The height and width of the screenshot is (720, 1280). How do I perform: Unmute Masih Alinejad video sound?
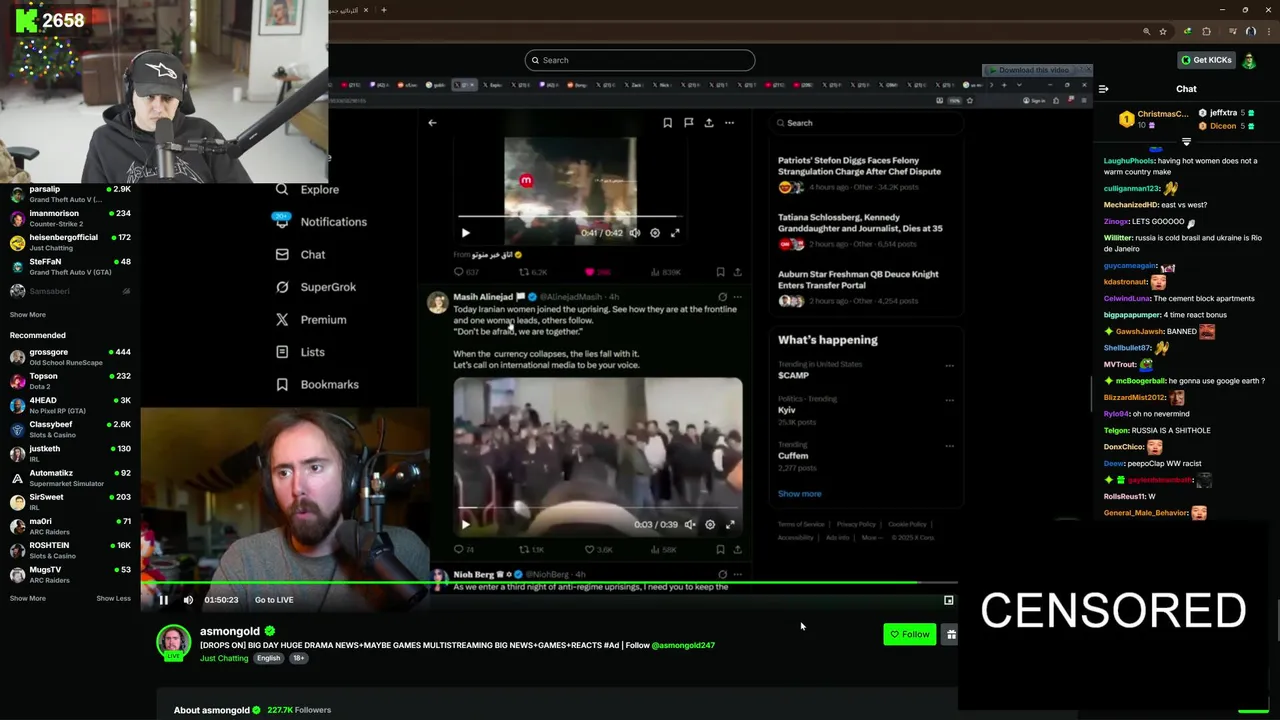690,525
